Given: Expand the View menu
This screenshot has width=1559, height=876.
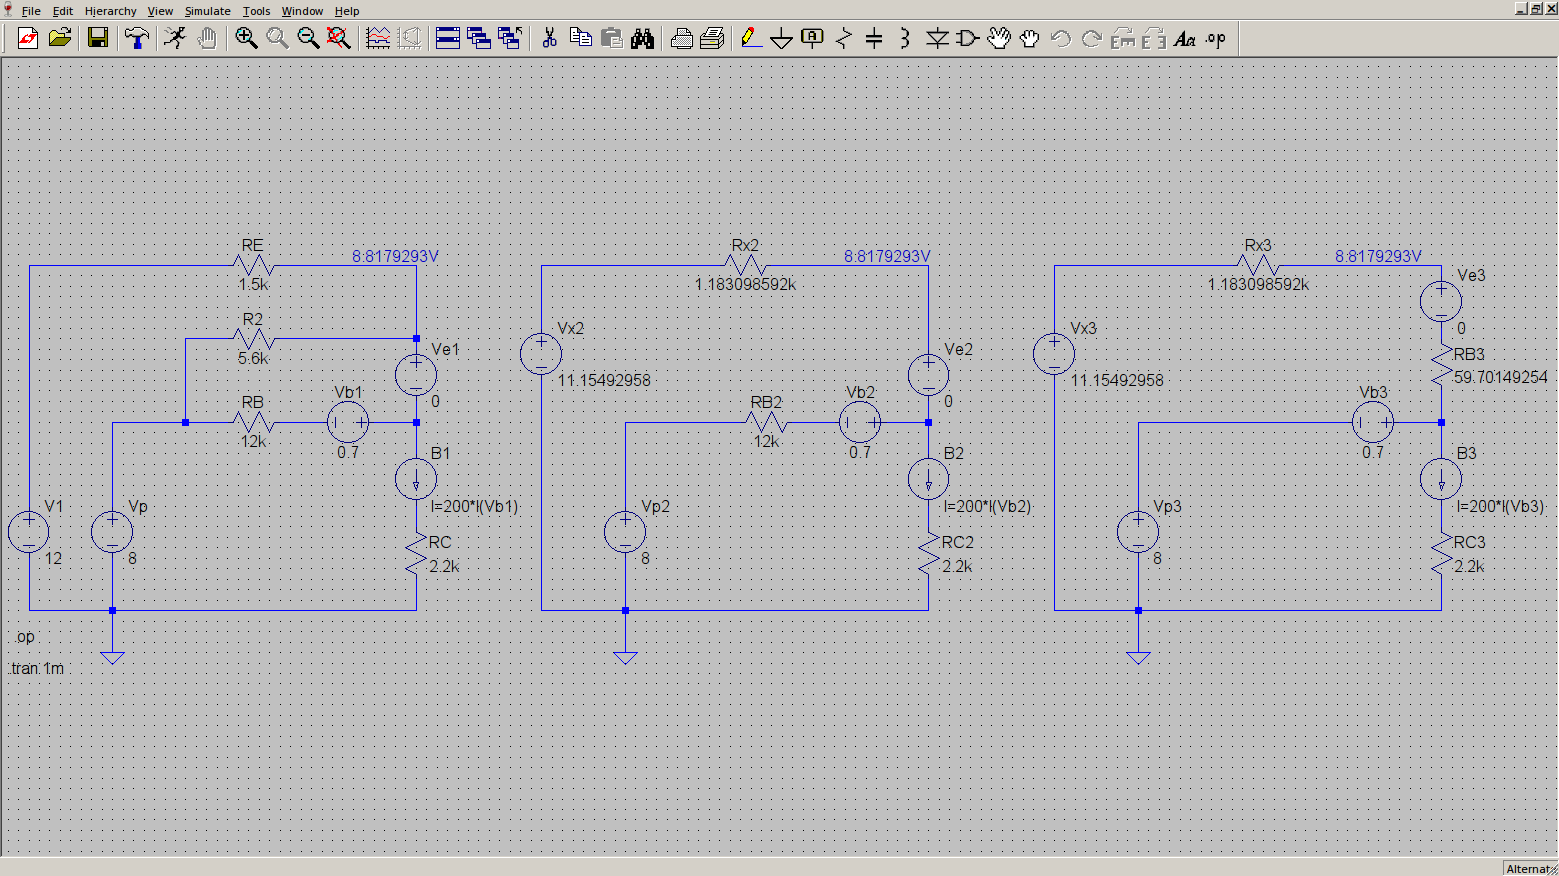Looking at the screenshot, I should pos(160,11).
